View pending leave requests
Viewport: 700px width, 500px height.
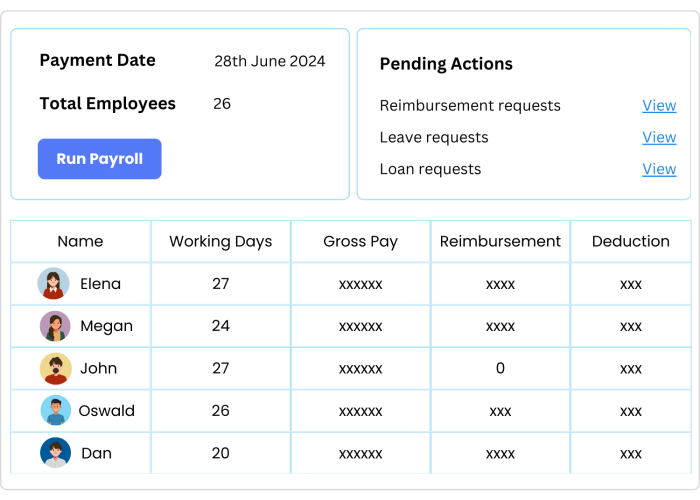(659, 138)
